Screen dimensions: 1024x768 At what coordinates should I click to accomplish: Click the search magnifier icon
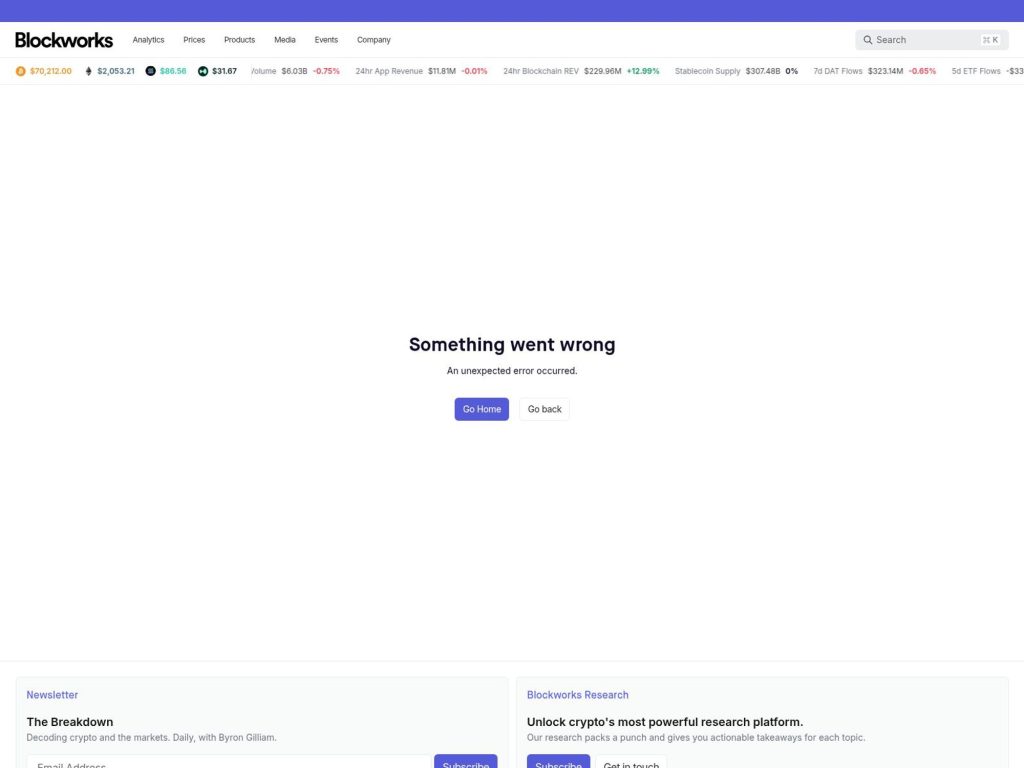868,39
